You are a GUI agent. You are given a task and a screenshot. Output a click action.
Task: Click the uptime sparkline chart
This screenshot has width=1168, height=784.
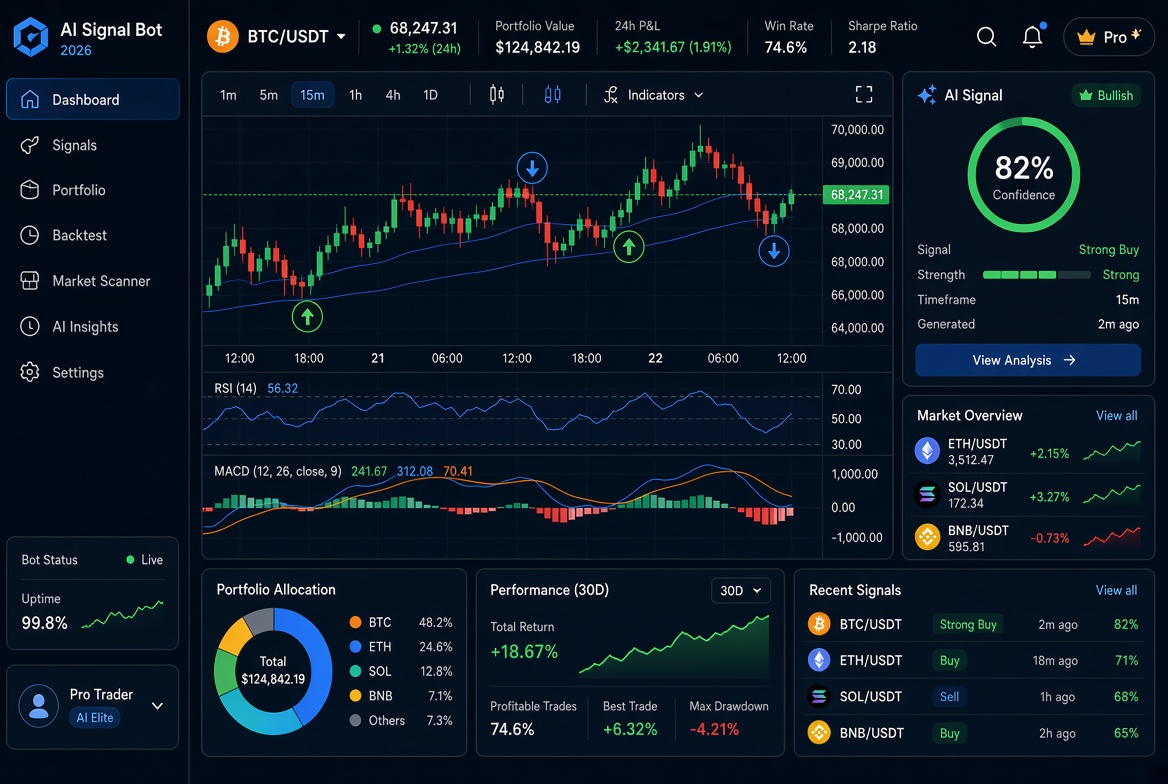[x=122, y=614]
